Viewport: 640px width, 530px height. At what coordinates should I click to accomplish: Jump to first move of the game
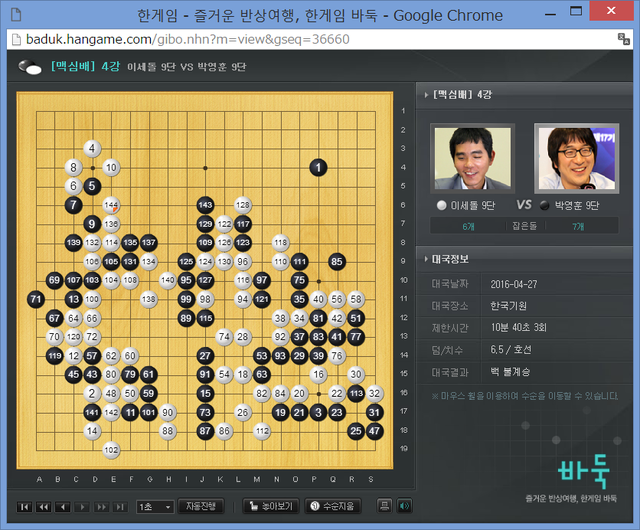[x=24, y=507]
